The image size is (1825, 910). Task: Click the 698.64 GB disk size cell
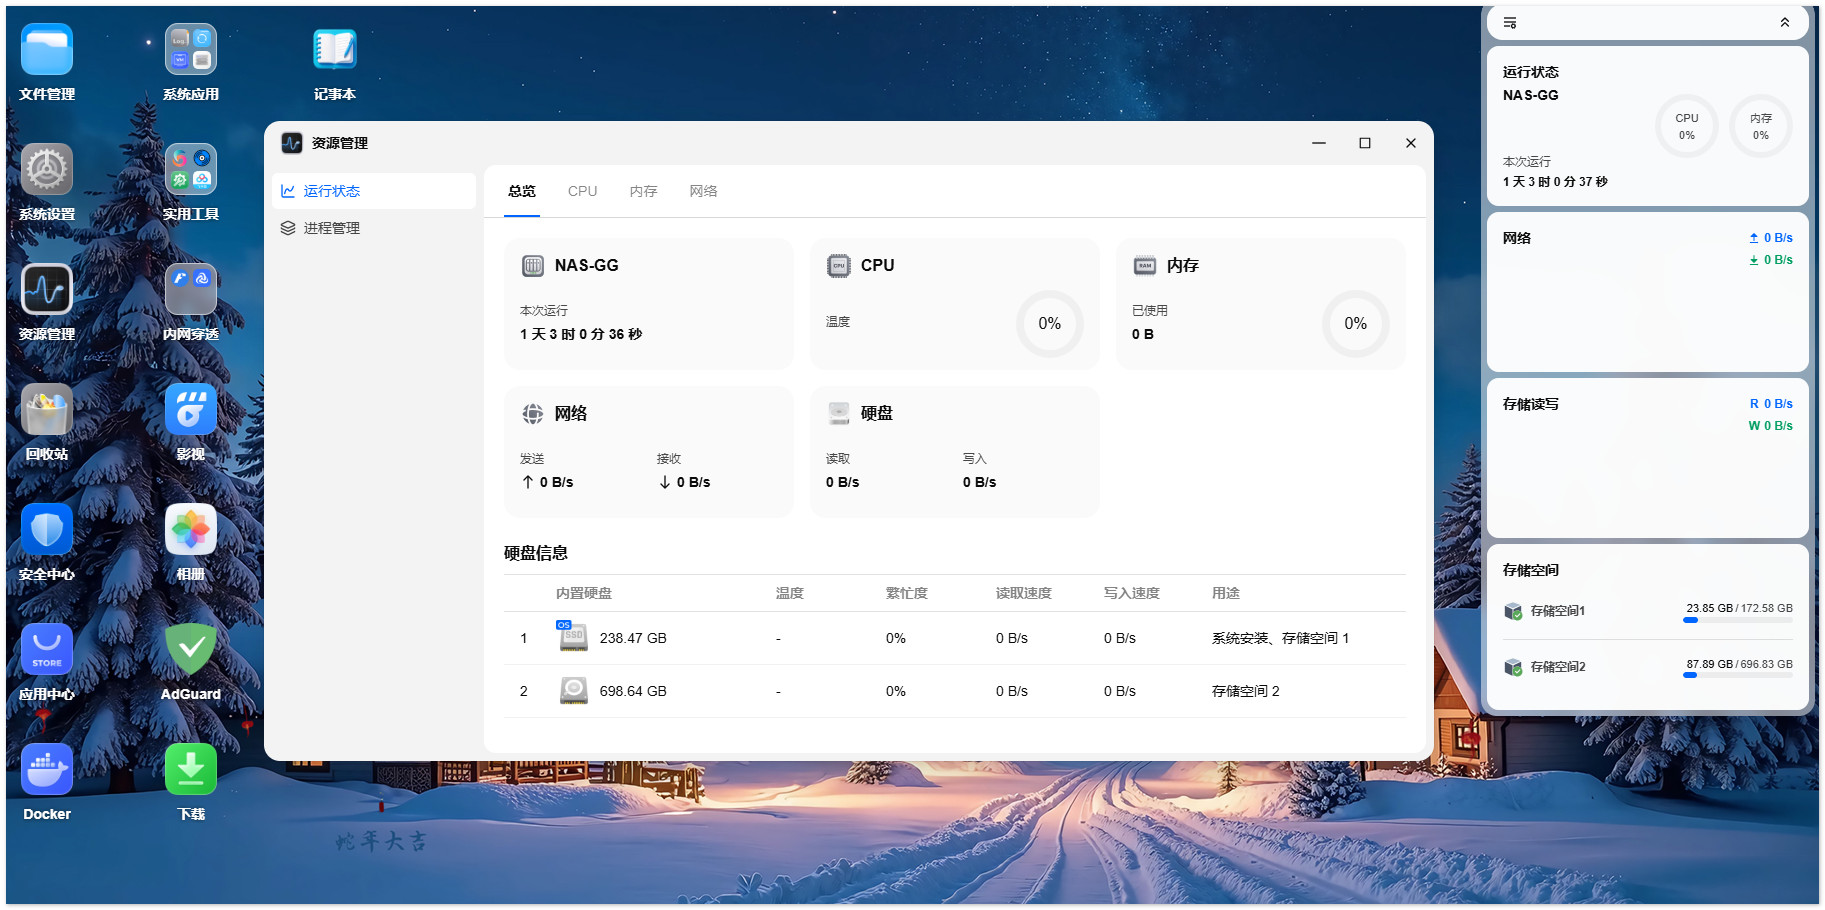point(633,691)
